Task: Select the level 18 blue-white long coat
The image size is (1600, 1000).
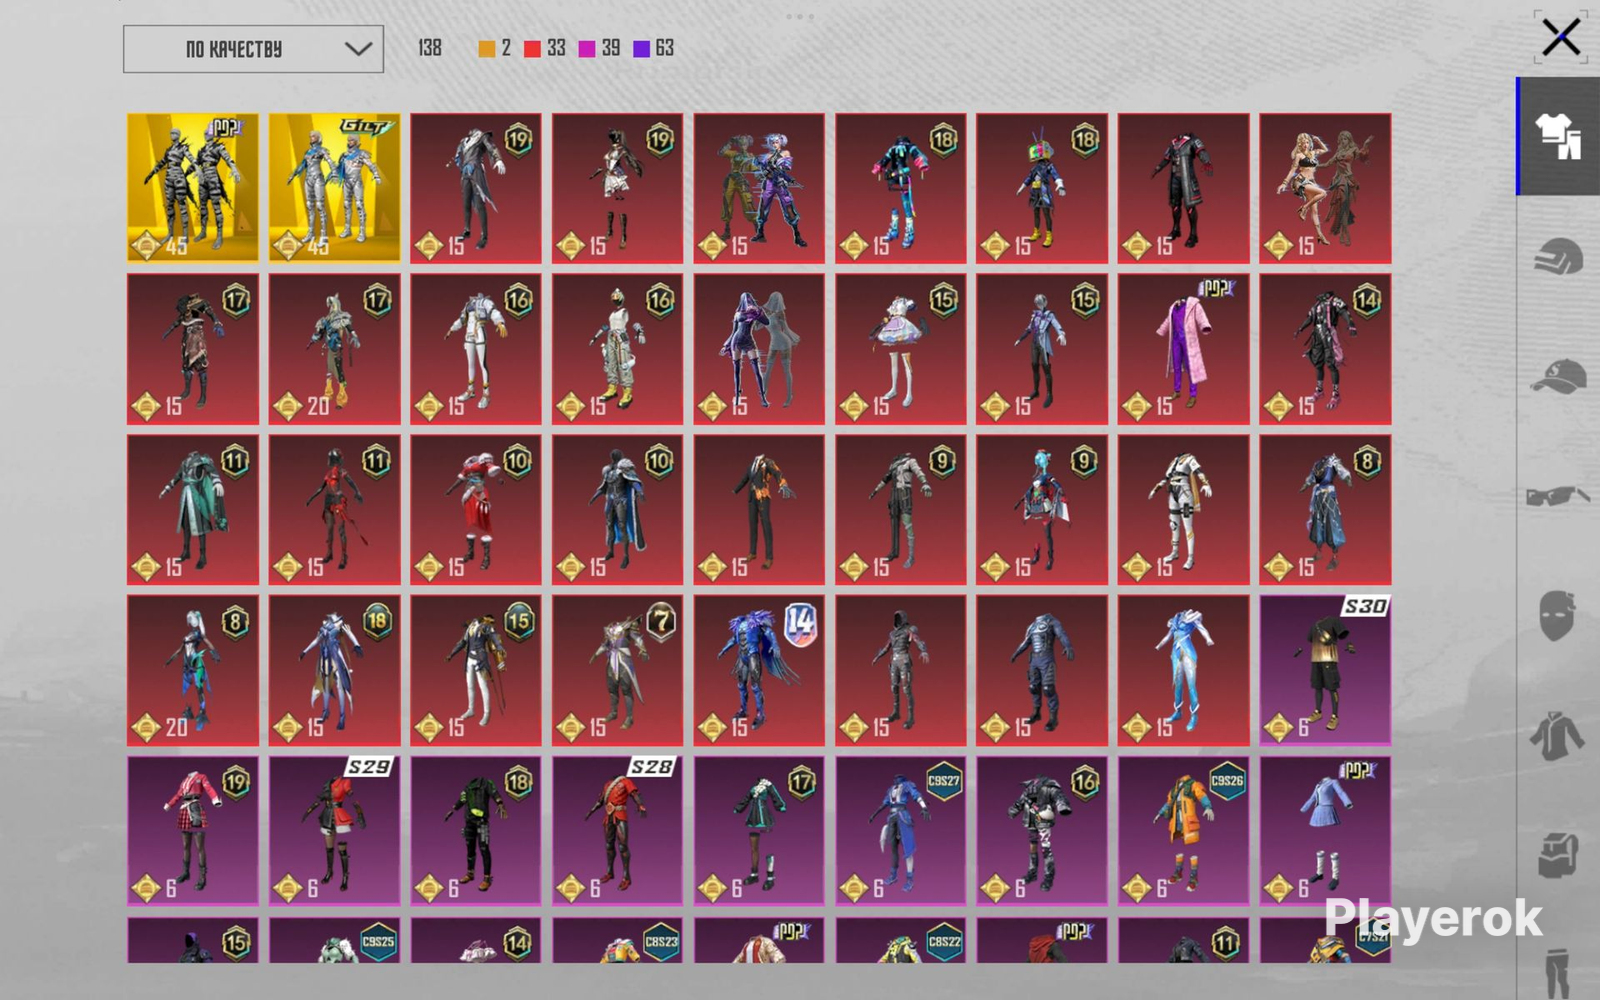Action: tap(334, 670)
